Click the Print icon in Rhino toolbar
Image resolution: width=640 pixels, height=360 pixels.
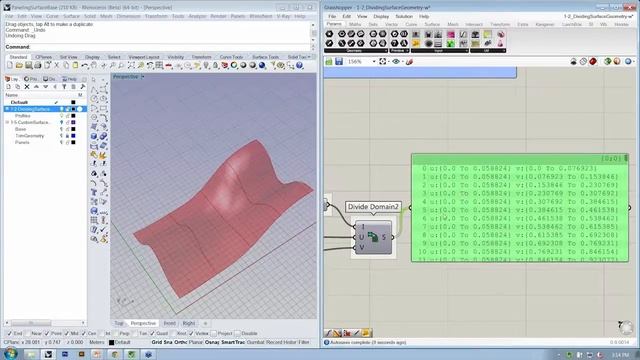38,65
